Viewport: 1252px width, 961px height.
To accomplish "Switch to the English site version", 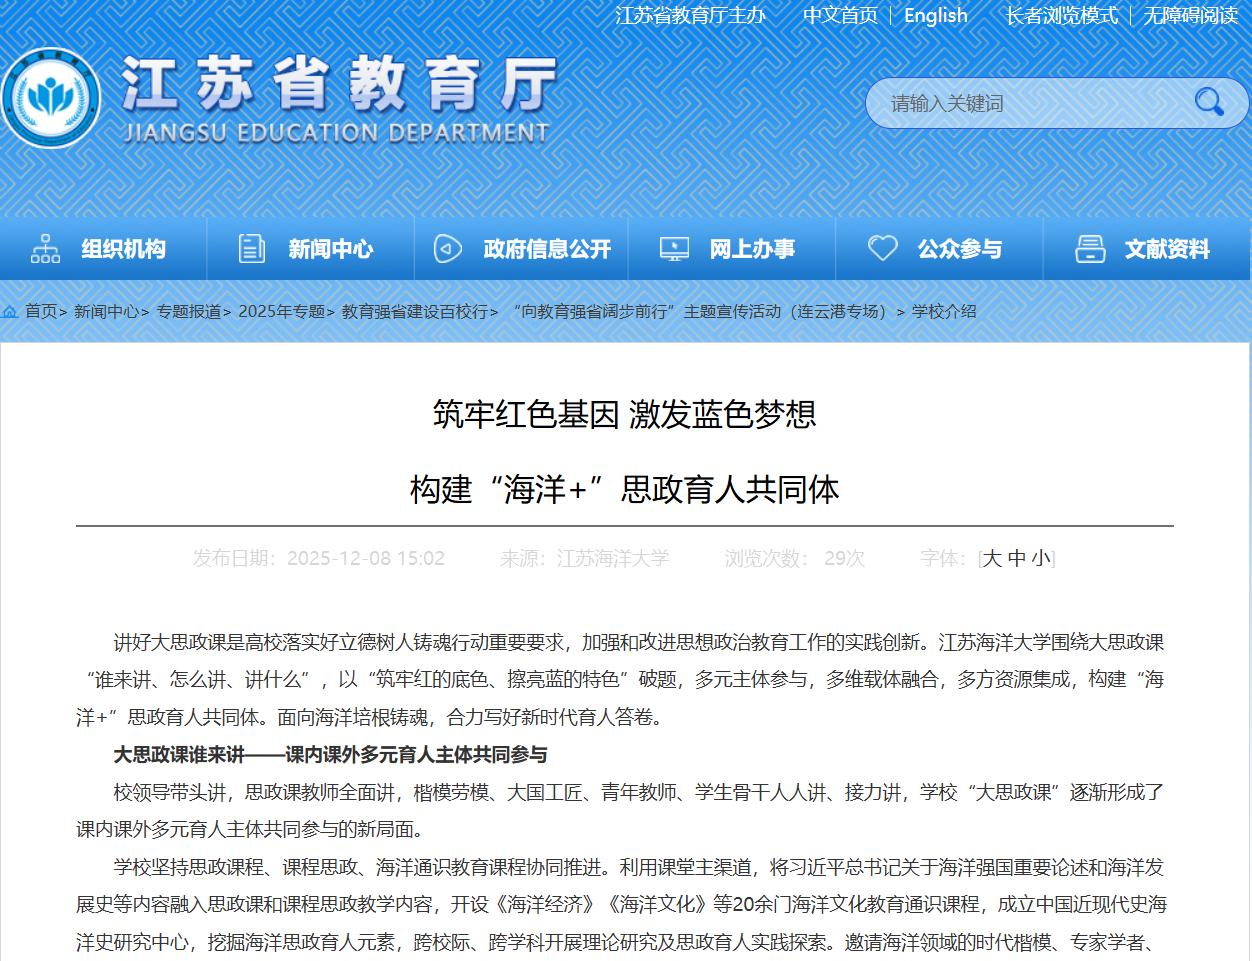I will (x=935, y=16).
